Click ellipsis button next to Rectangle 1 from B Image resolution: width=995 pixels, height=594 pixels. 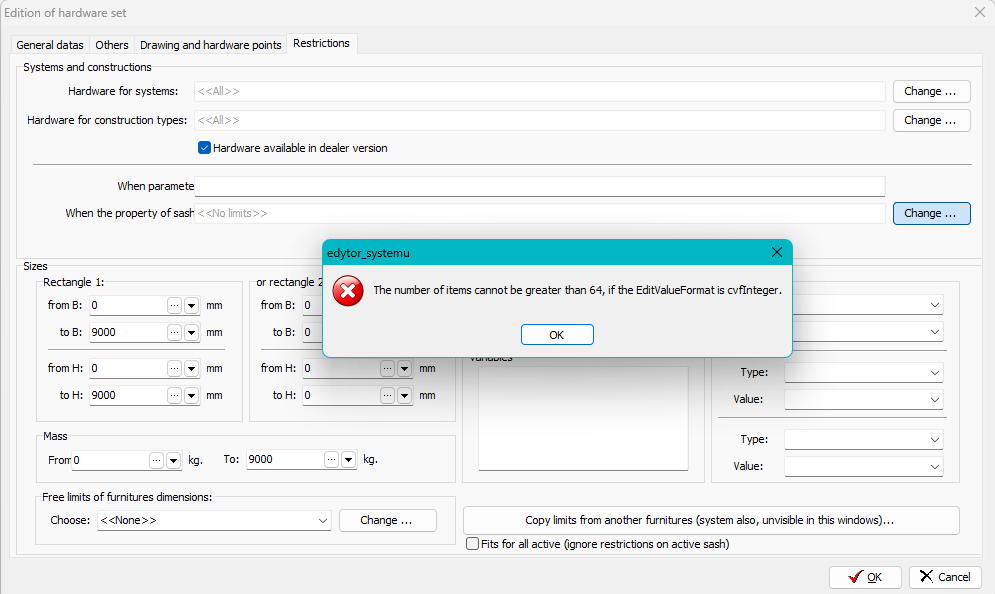click(174, 306)
